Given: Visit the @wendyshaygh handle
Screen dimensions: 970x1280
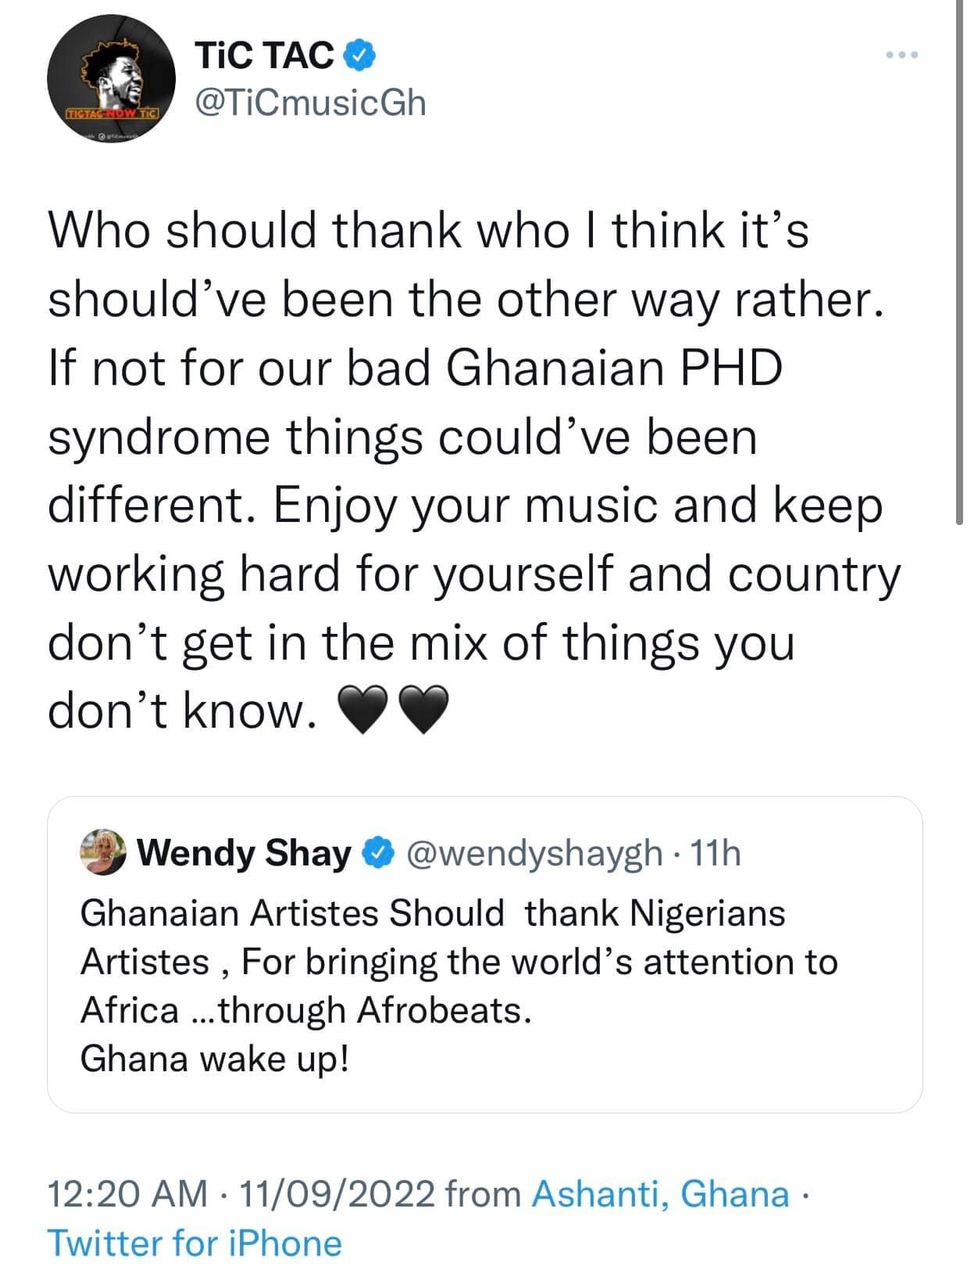Looking at the screenshot, I should [533, 853].
